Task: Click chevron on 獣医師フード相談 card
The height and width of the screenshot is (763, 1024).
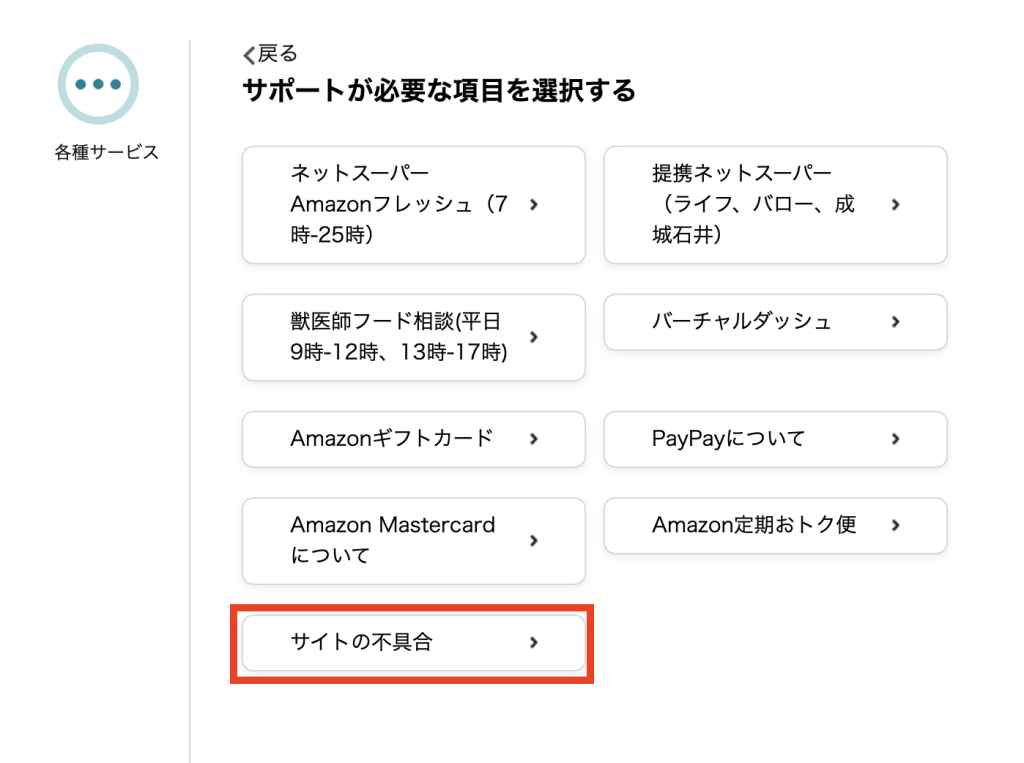Action: 534,337
